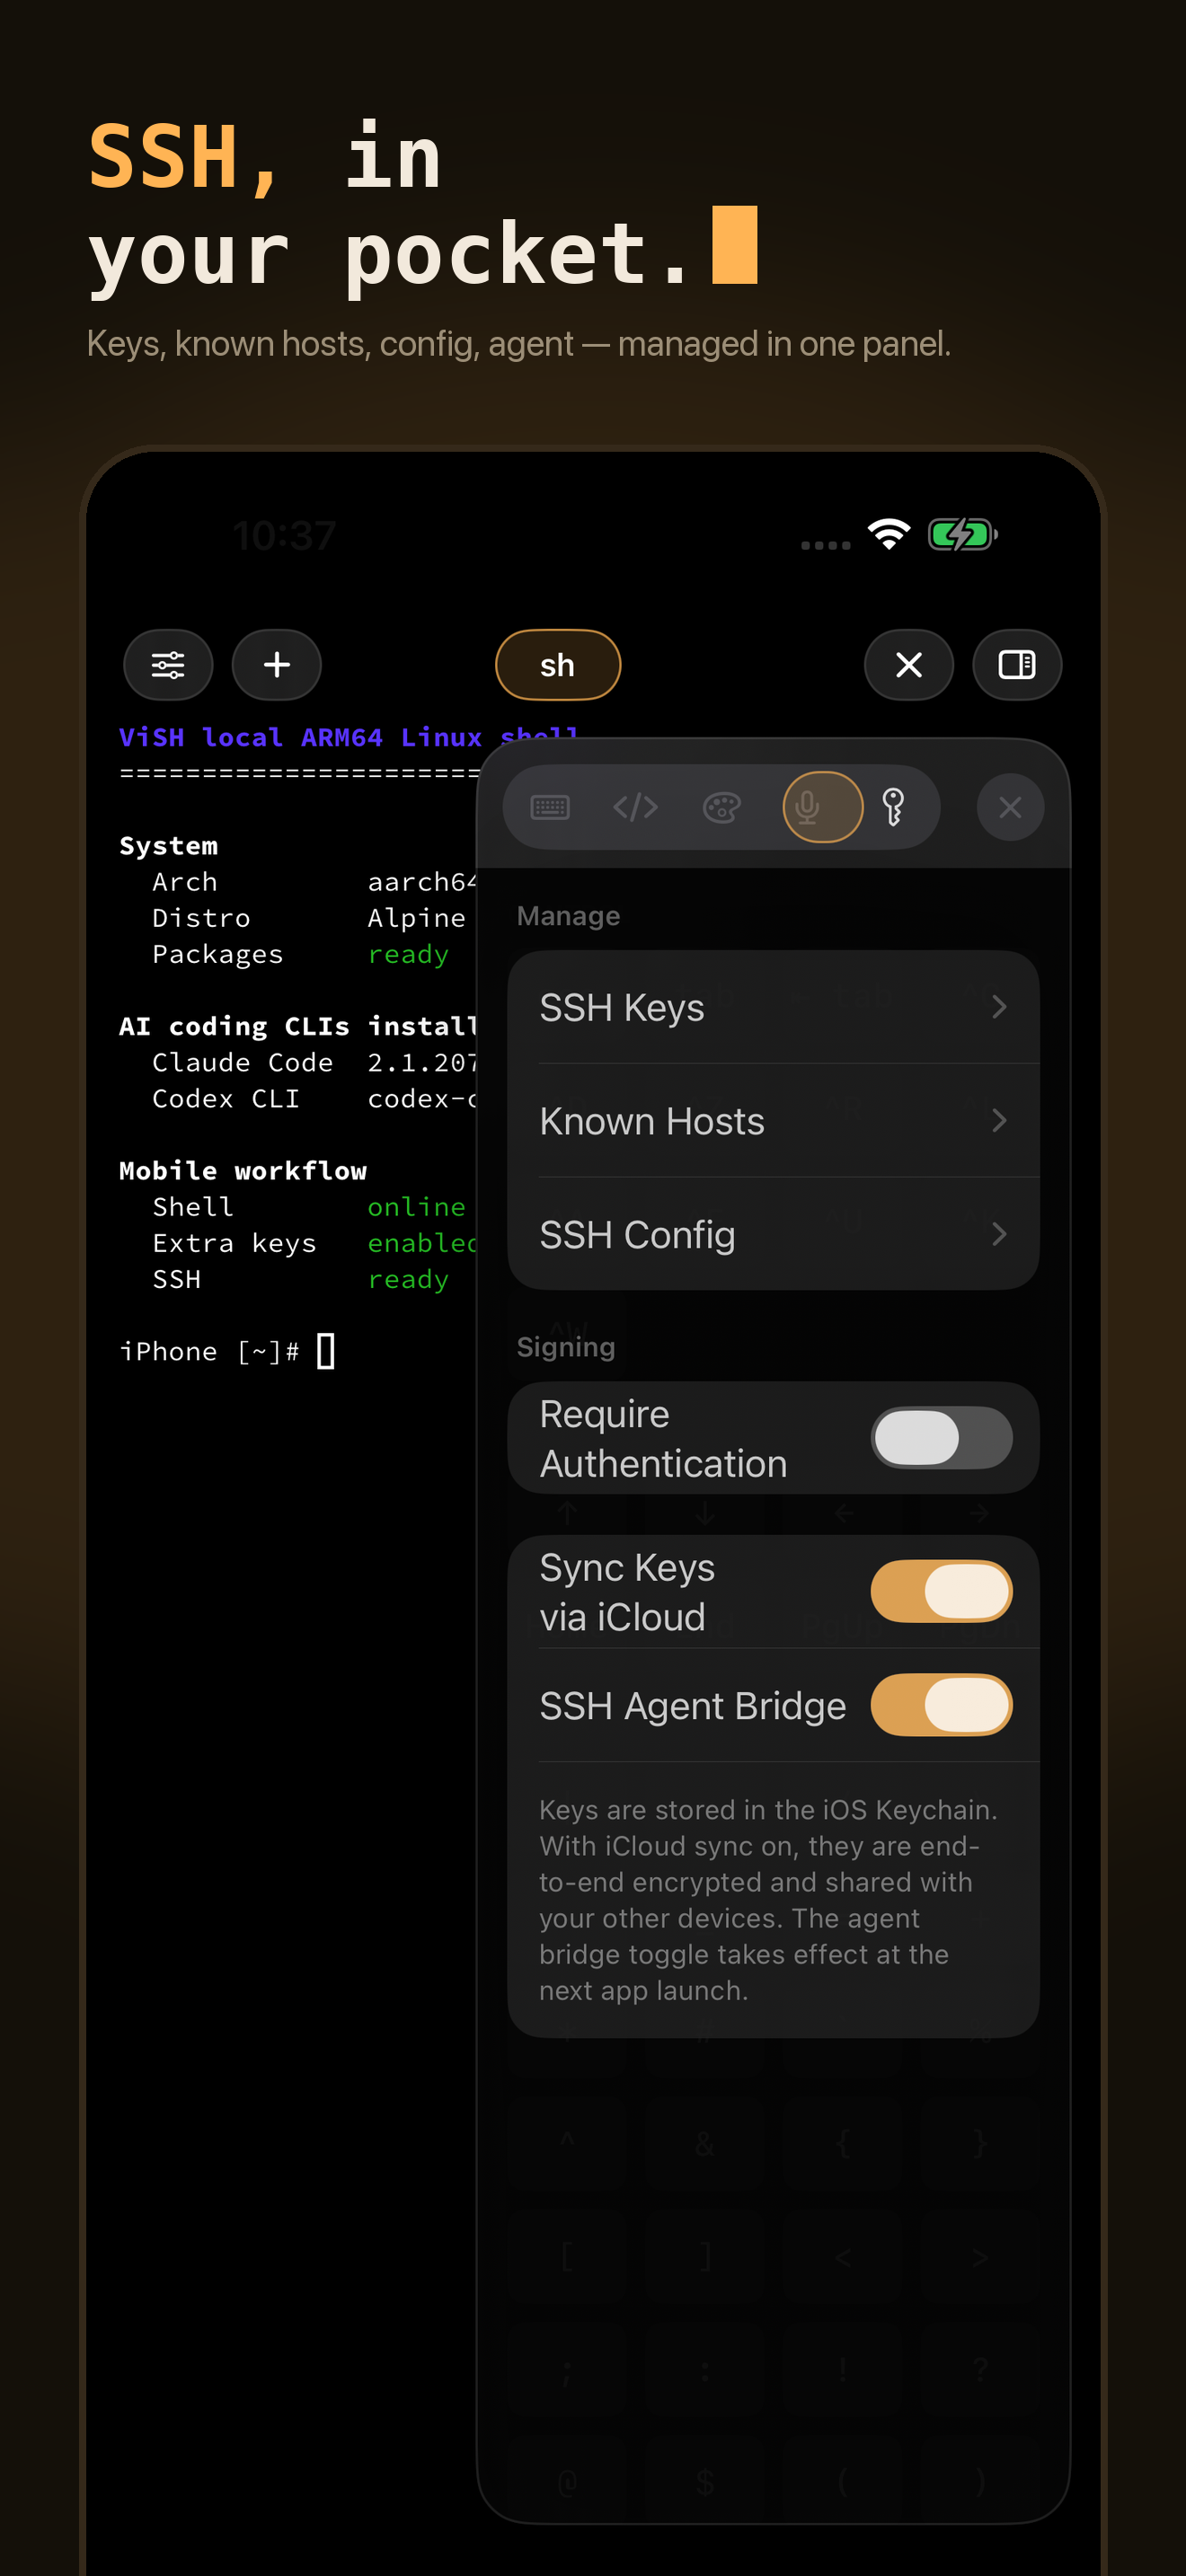The height and width of the screenshot is (2576, 1186).
Task: Tap the "Mobile workflow" heading in terminal
Action: (x=243, y=1170)
